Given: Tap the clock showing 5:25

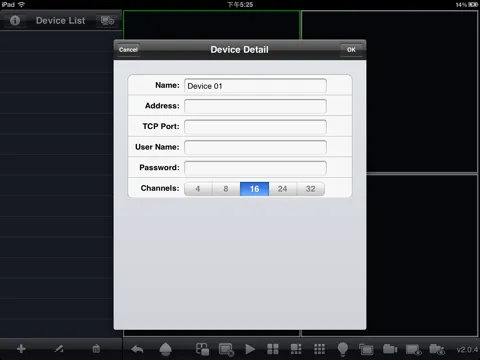Looking at the screenshot, I should click(x=240, y=5).
